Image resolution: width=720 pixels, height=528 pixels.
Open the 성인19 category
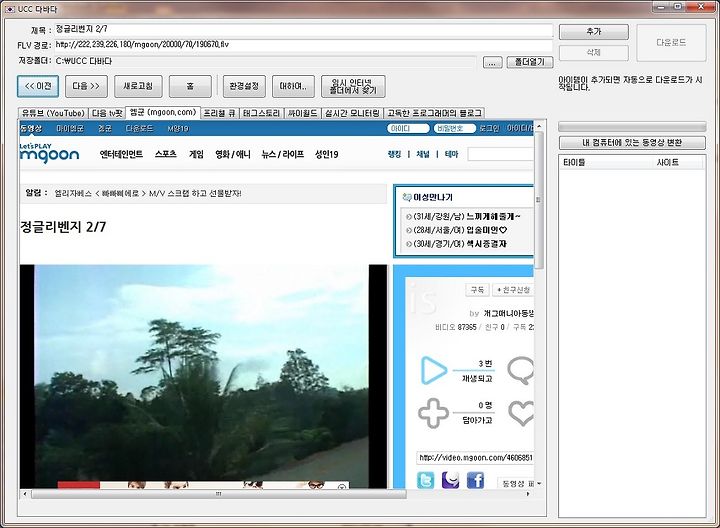pos(326,154)
